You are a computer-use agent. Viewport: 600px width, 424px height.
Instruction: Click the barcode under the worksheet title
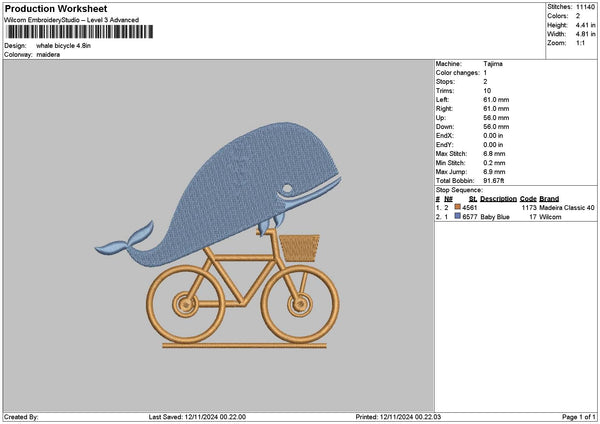tap(78, 32)
